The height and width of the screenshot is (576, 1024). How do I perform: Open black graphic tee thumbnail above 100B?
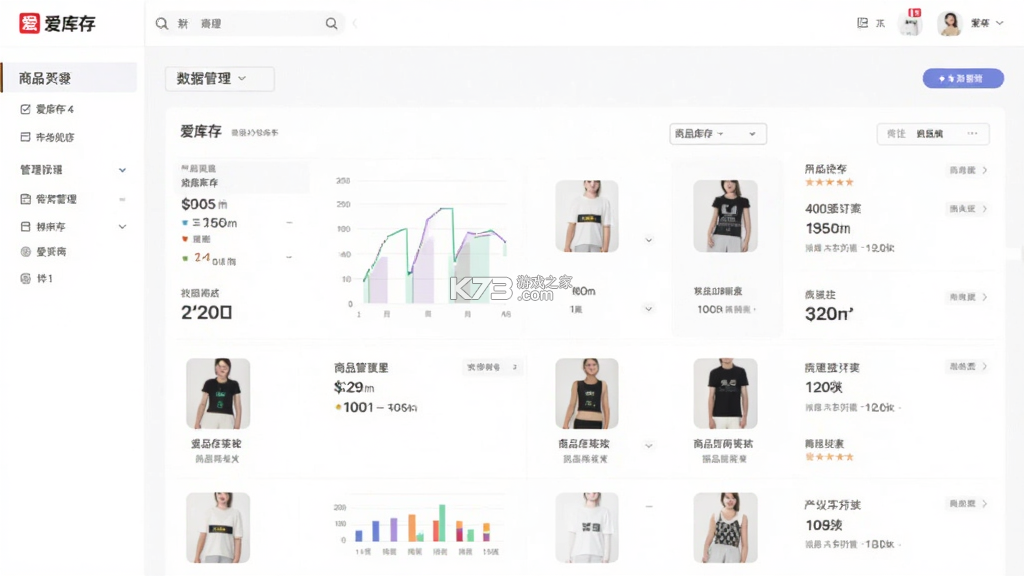click(x=725, y=216)
